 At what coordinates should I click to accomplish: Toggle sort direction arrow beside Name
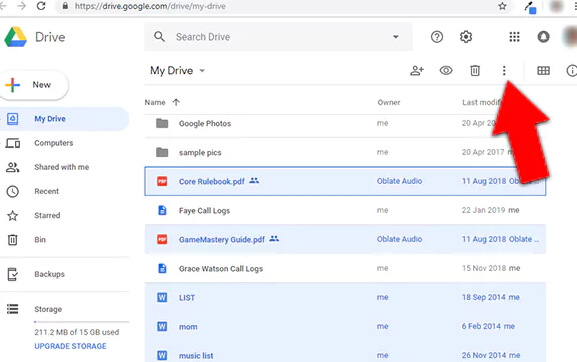(x=176, y=102)
